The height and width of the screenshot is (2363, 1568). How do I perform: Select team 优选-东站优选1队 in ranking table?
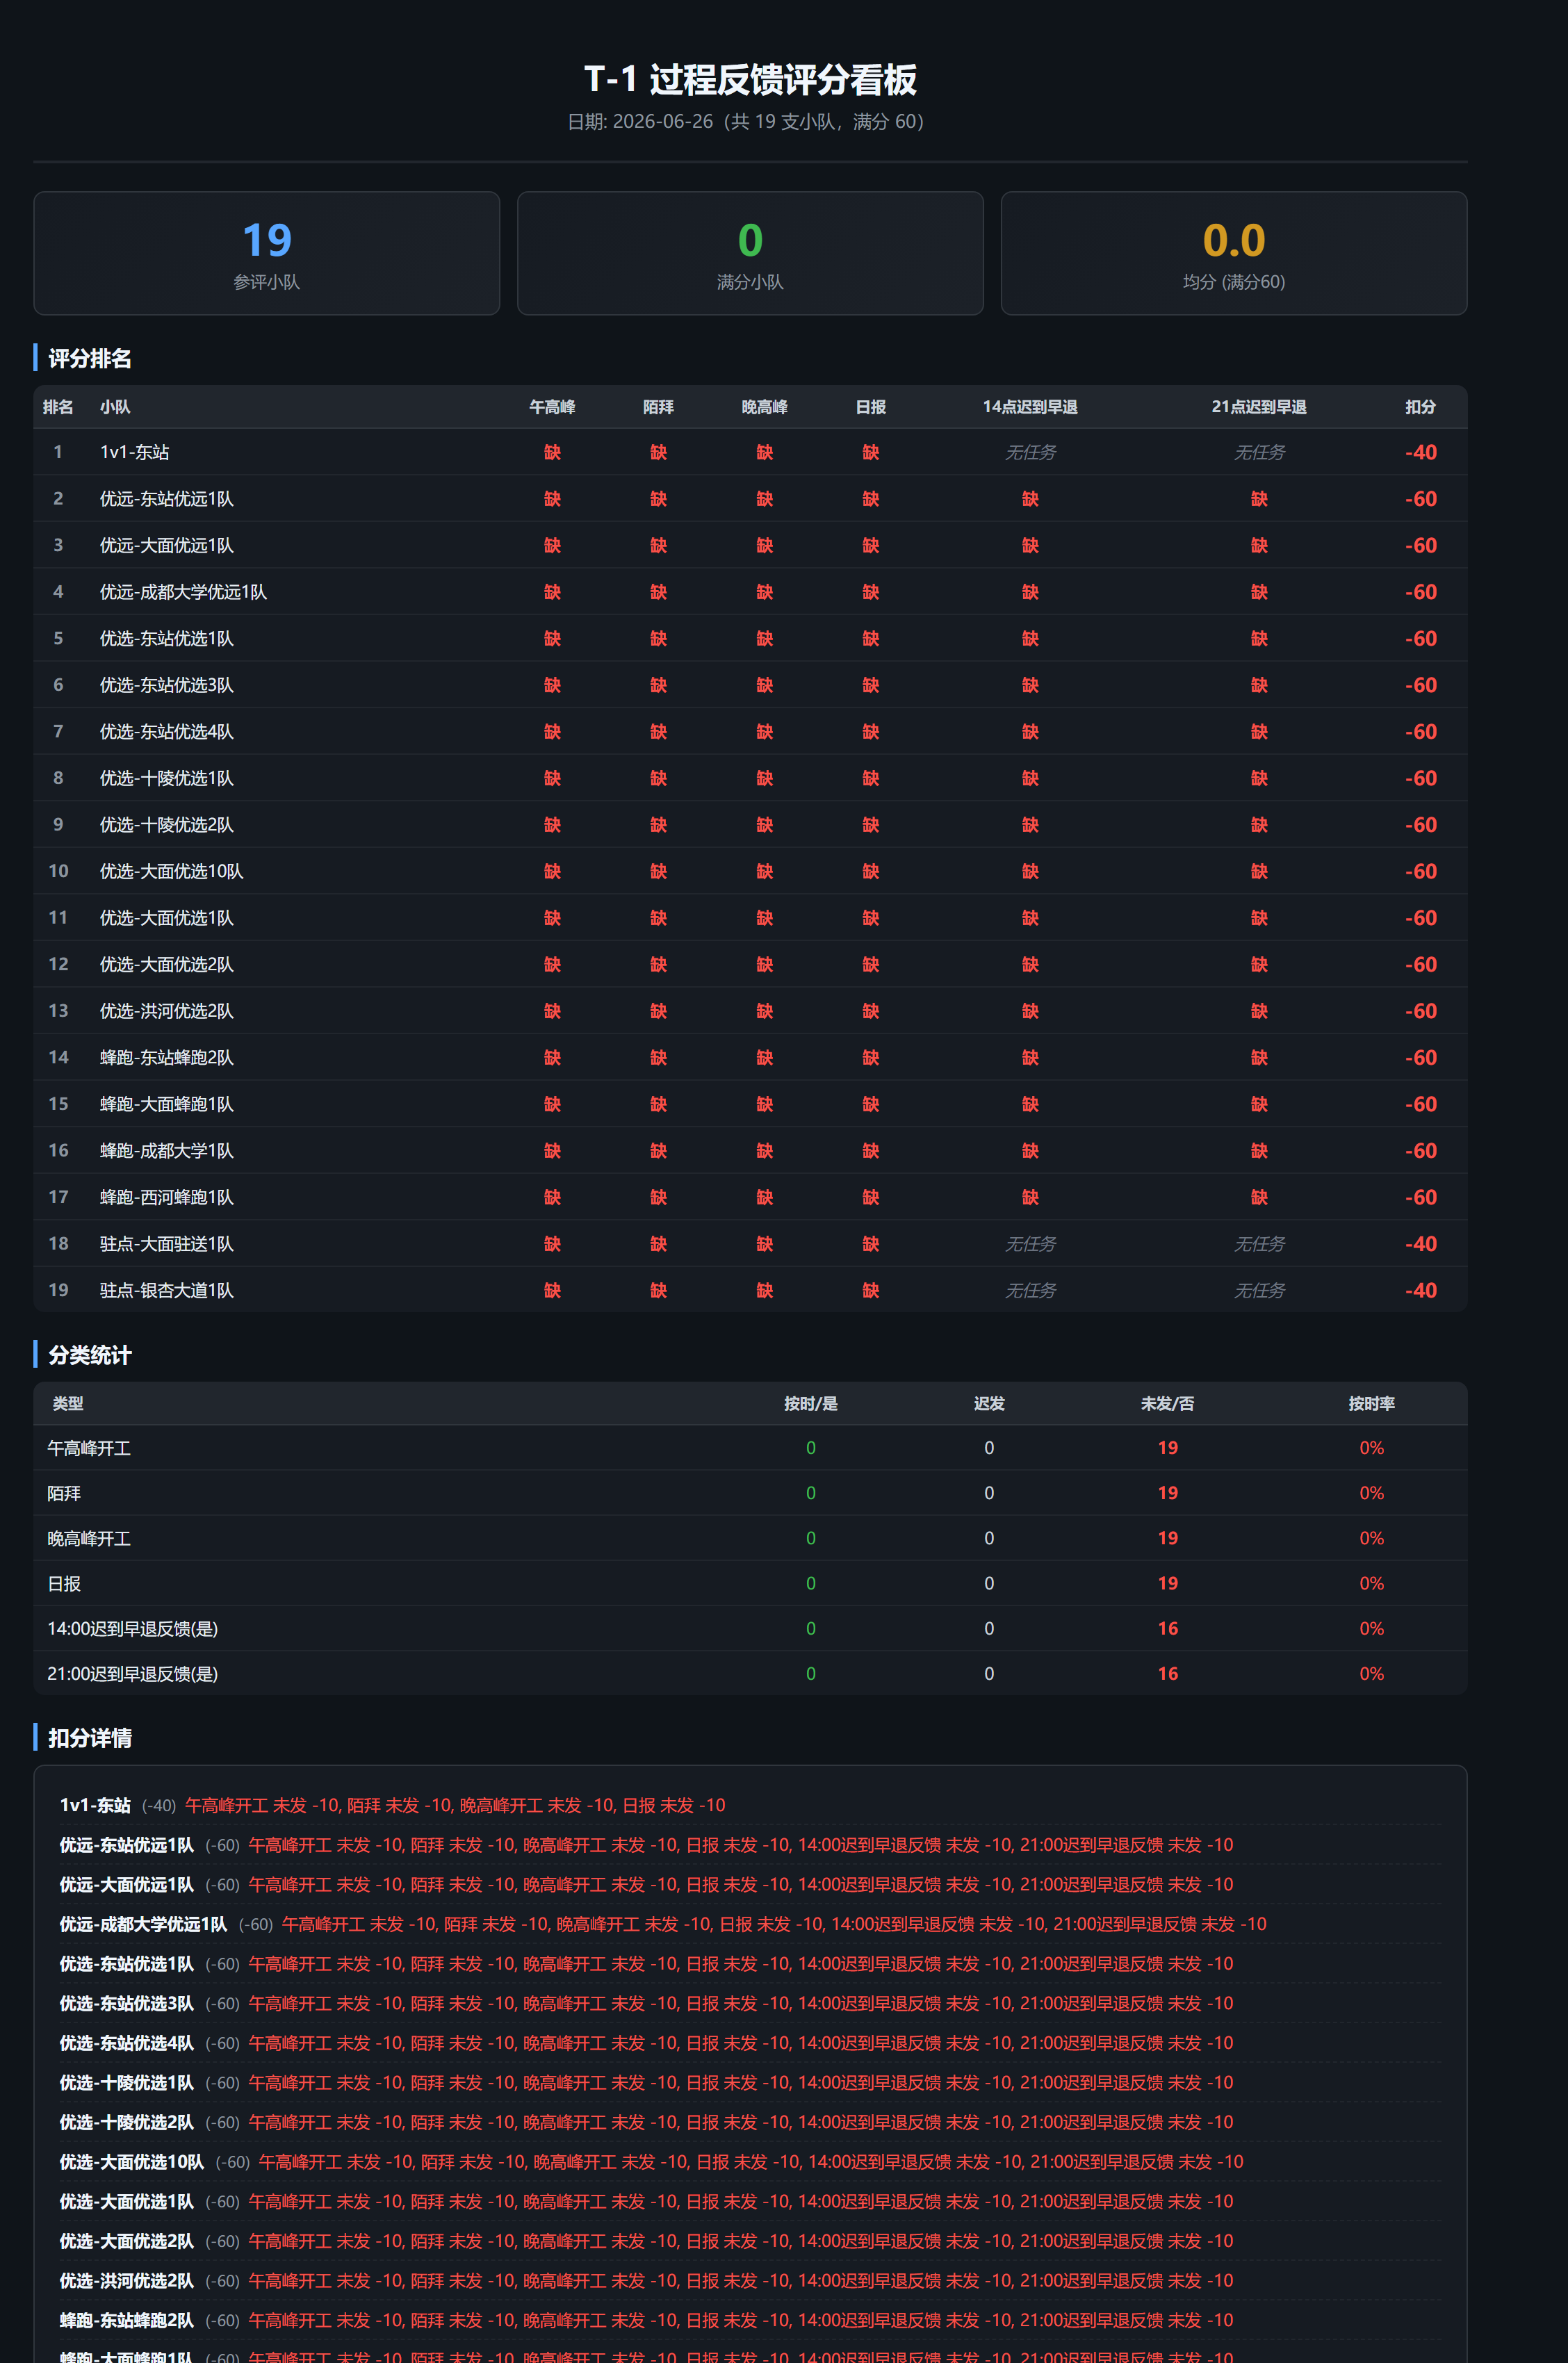(x=167, y=638)
